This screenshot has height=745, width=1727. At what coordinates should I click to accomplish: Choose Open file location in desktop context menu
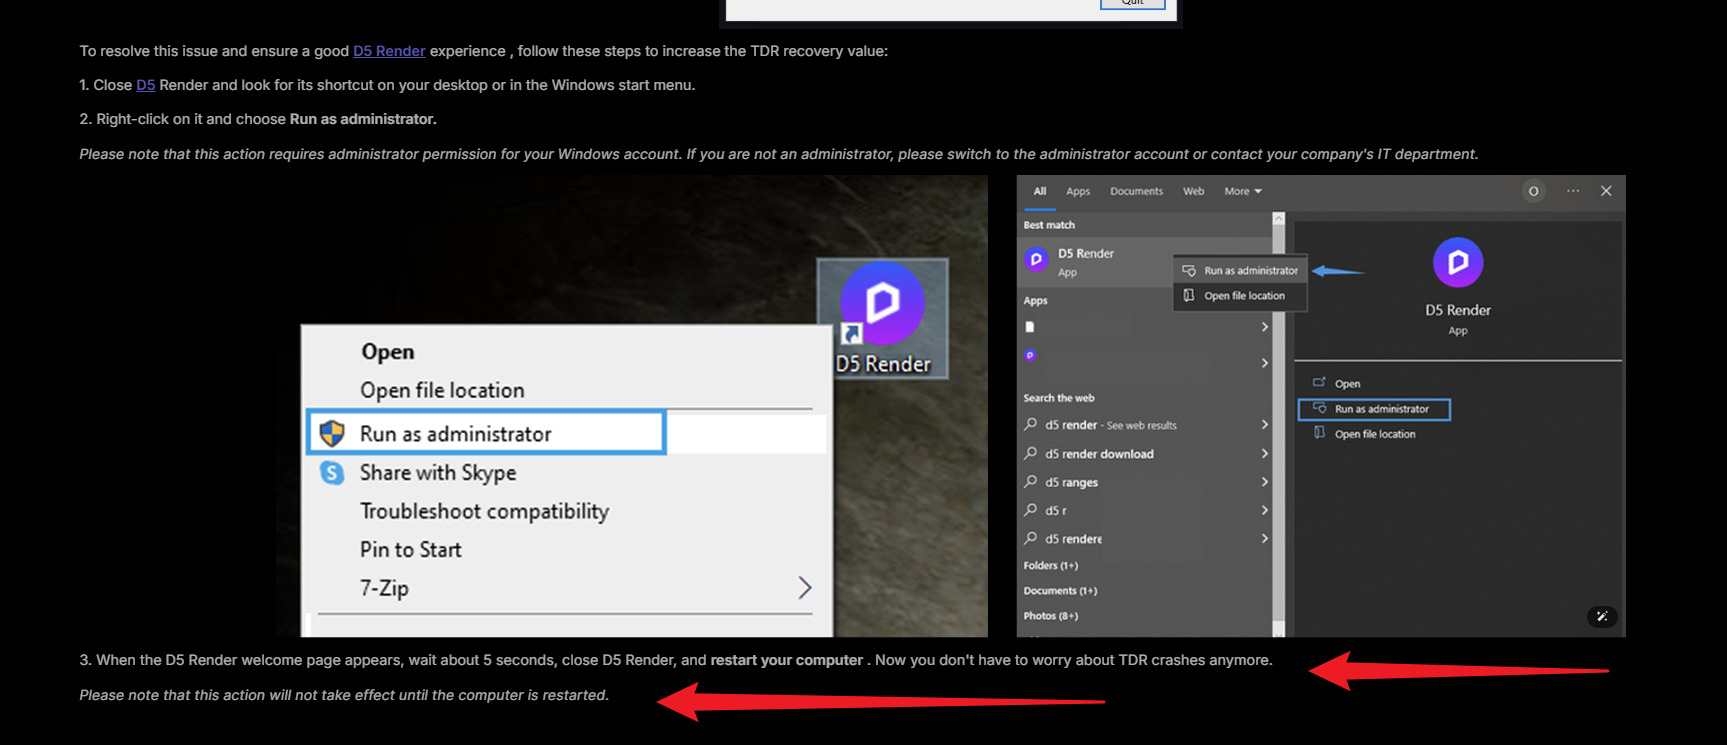(x=442, y=391)
